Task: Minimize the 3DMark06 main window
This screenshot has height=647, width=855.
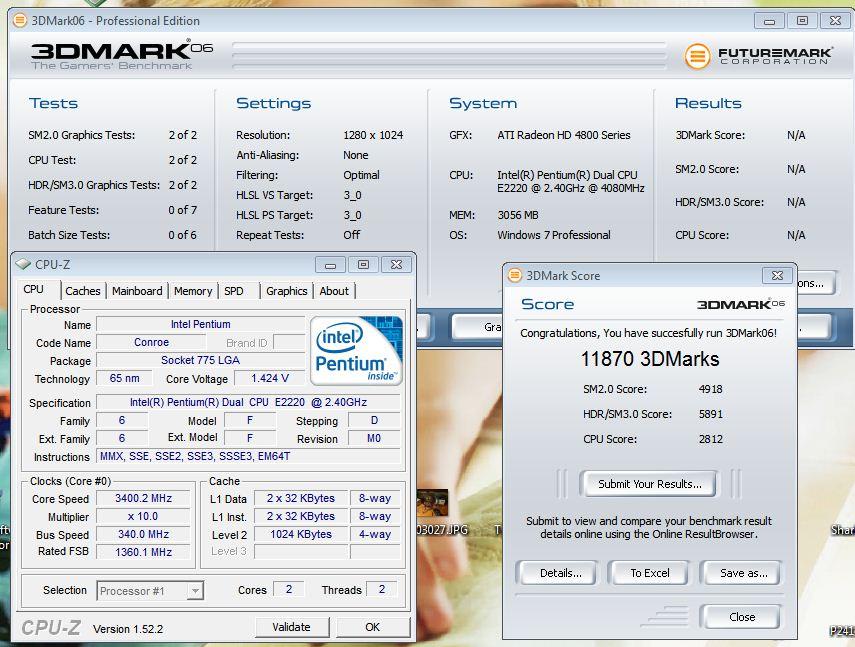Action: tap(769, 21)
